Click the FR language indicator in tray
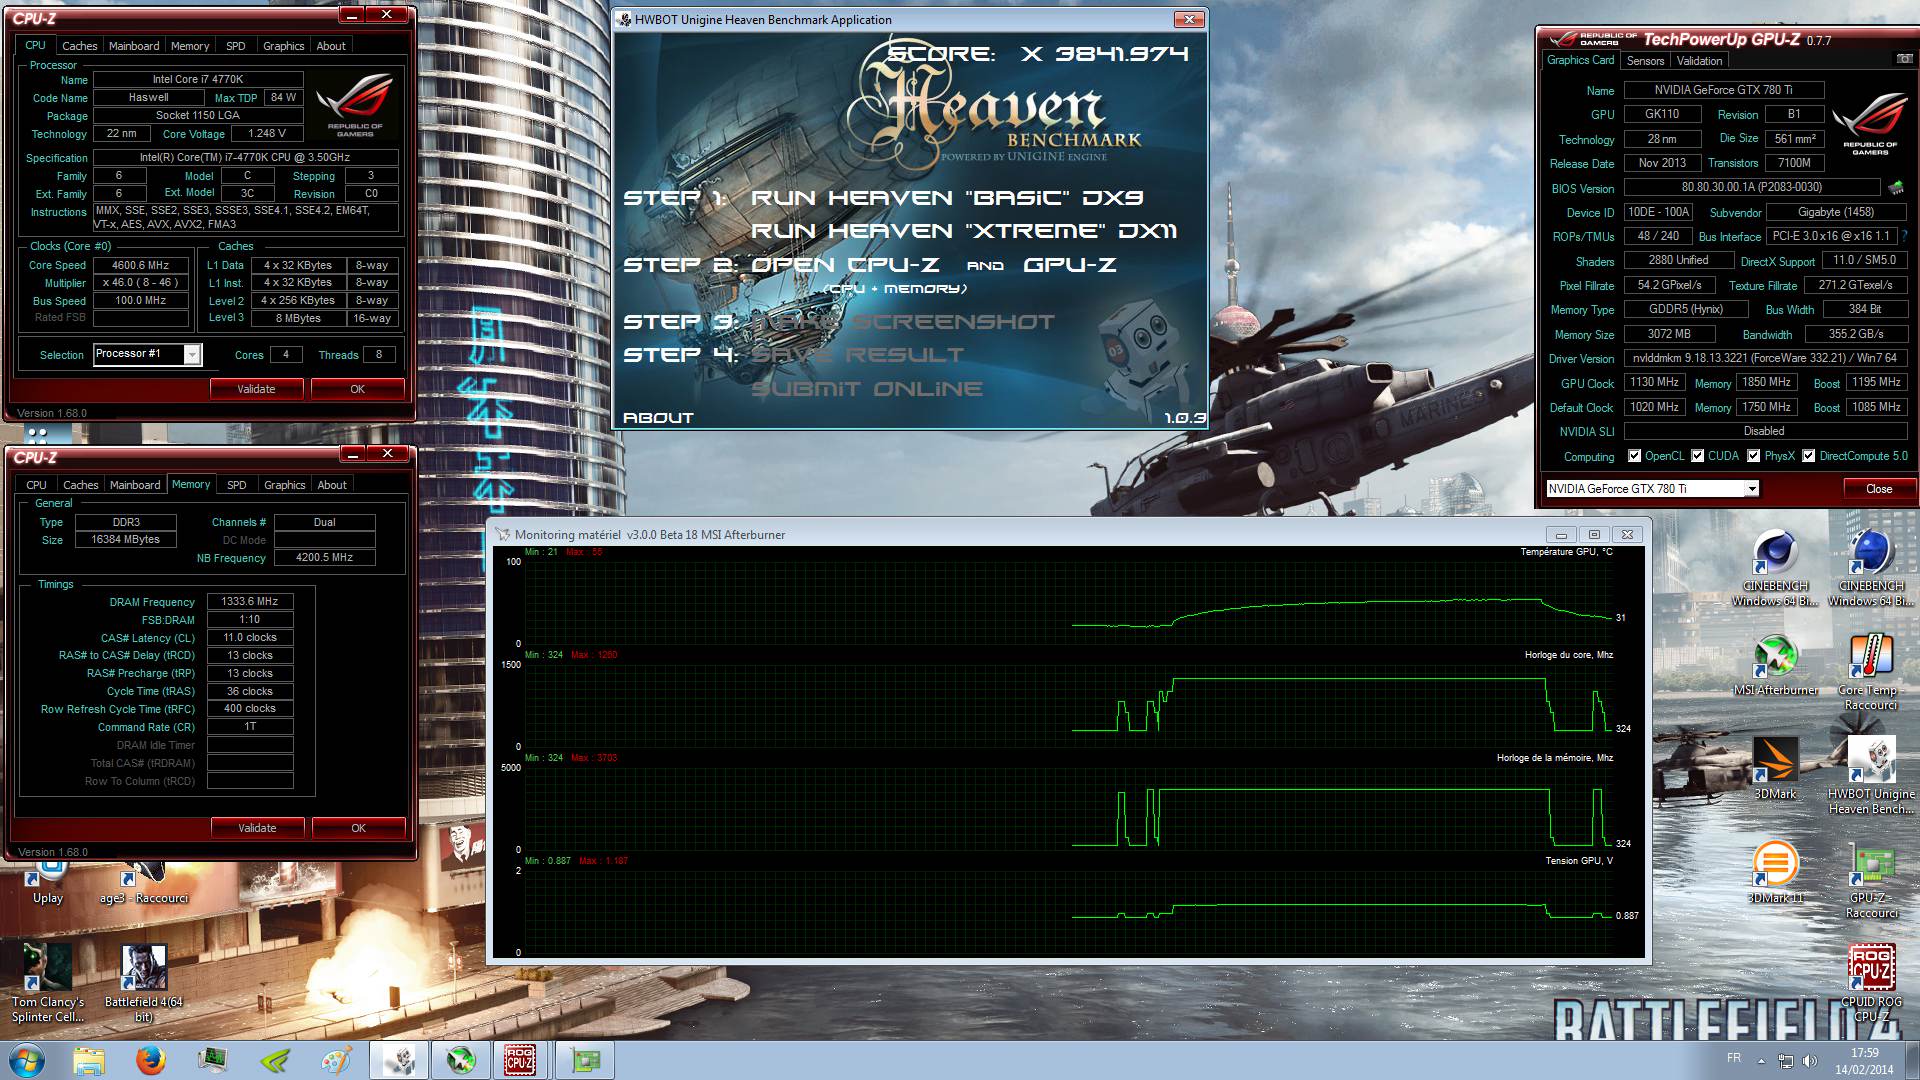Viewport: 1920px width, 1080px height. pos(1733,1058)
